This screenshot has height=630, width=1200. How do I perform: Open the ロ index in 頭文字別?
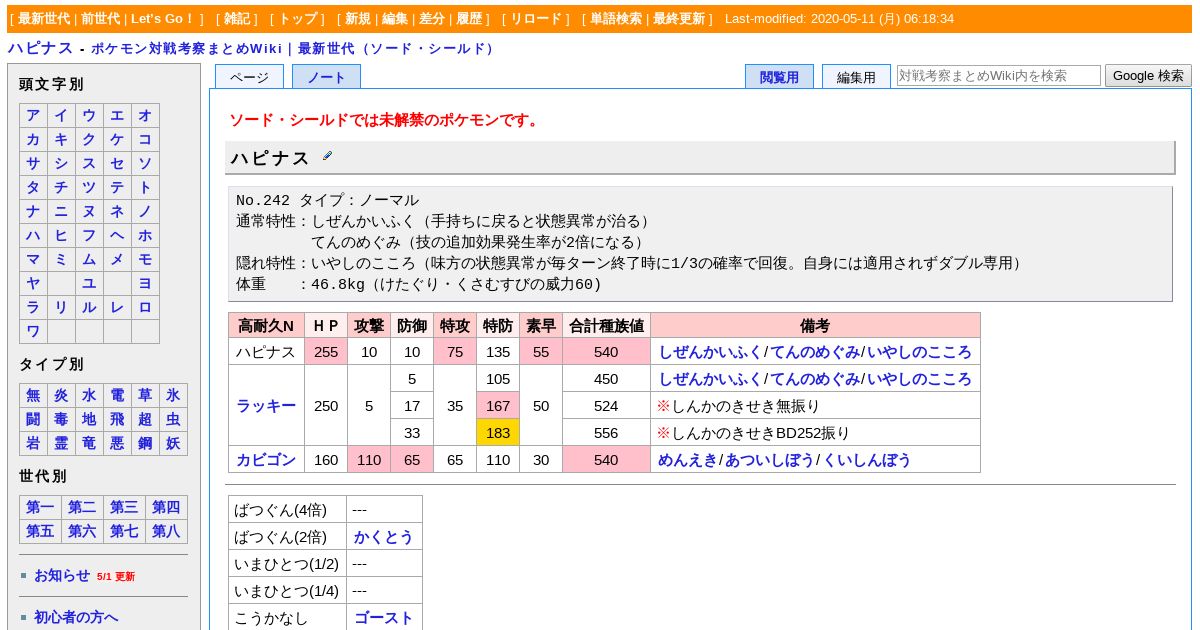(x=145, y=307)
